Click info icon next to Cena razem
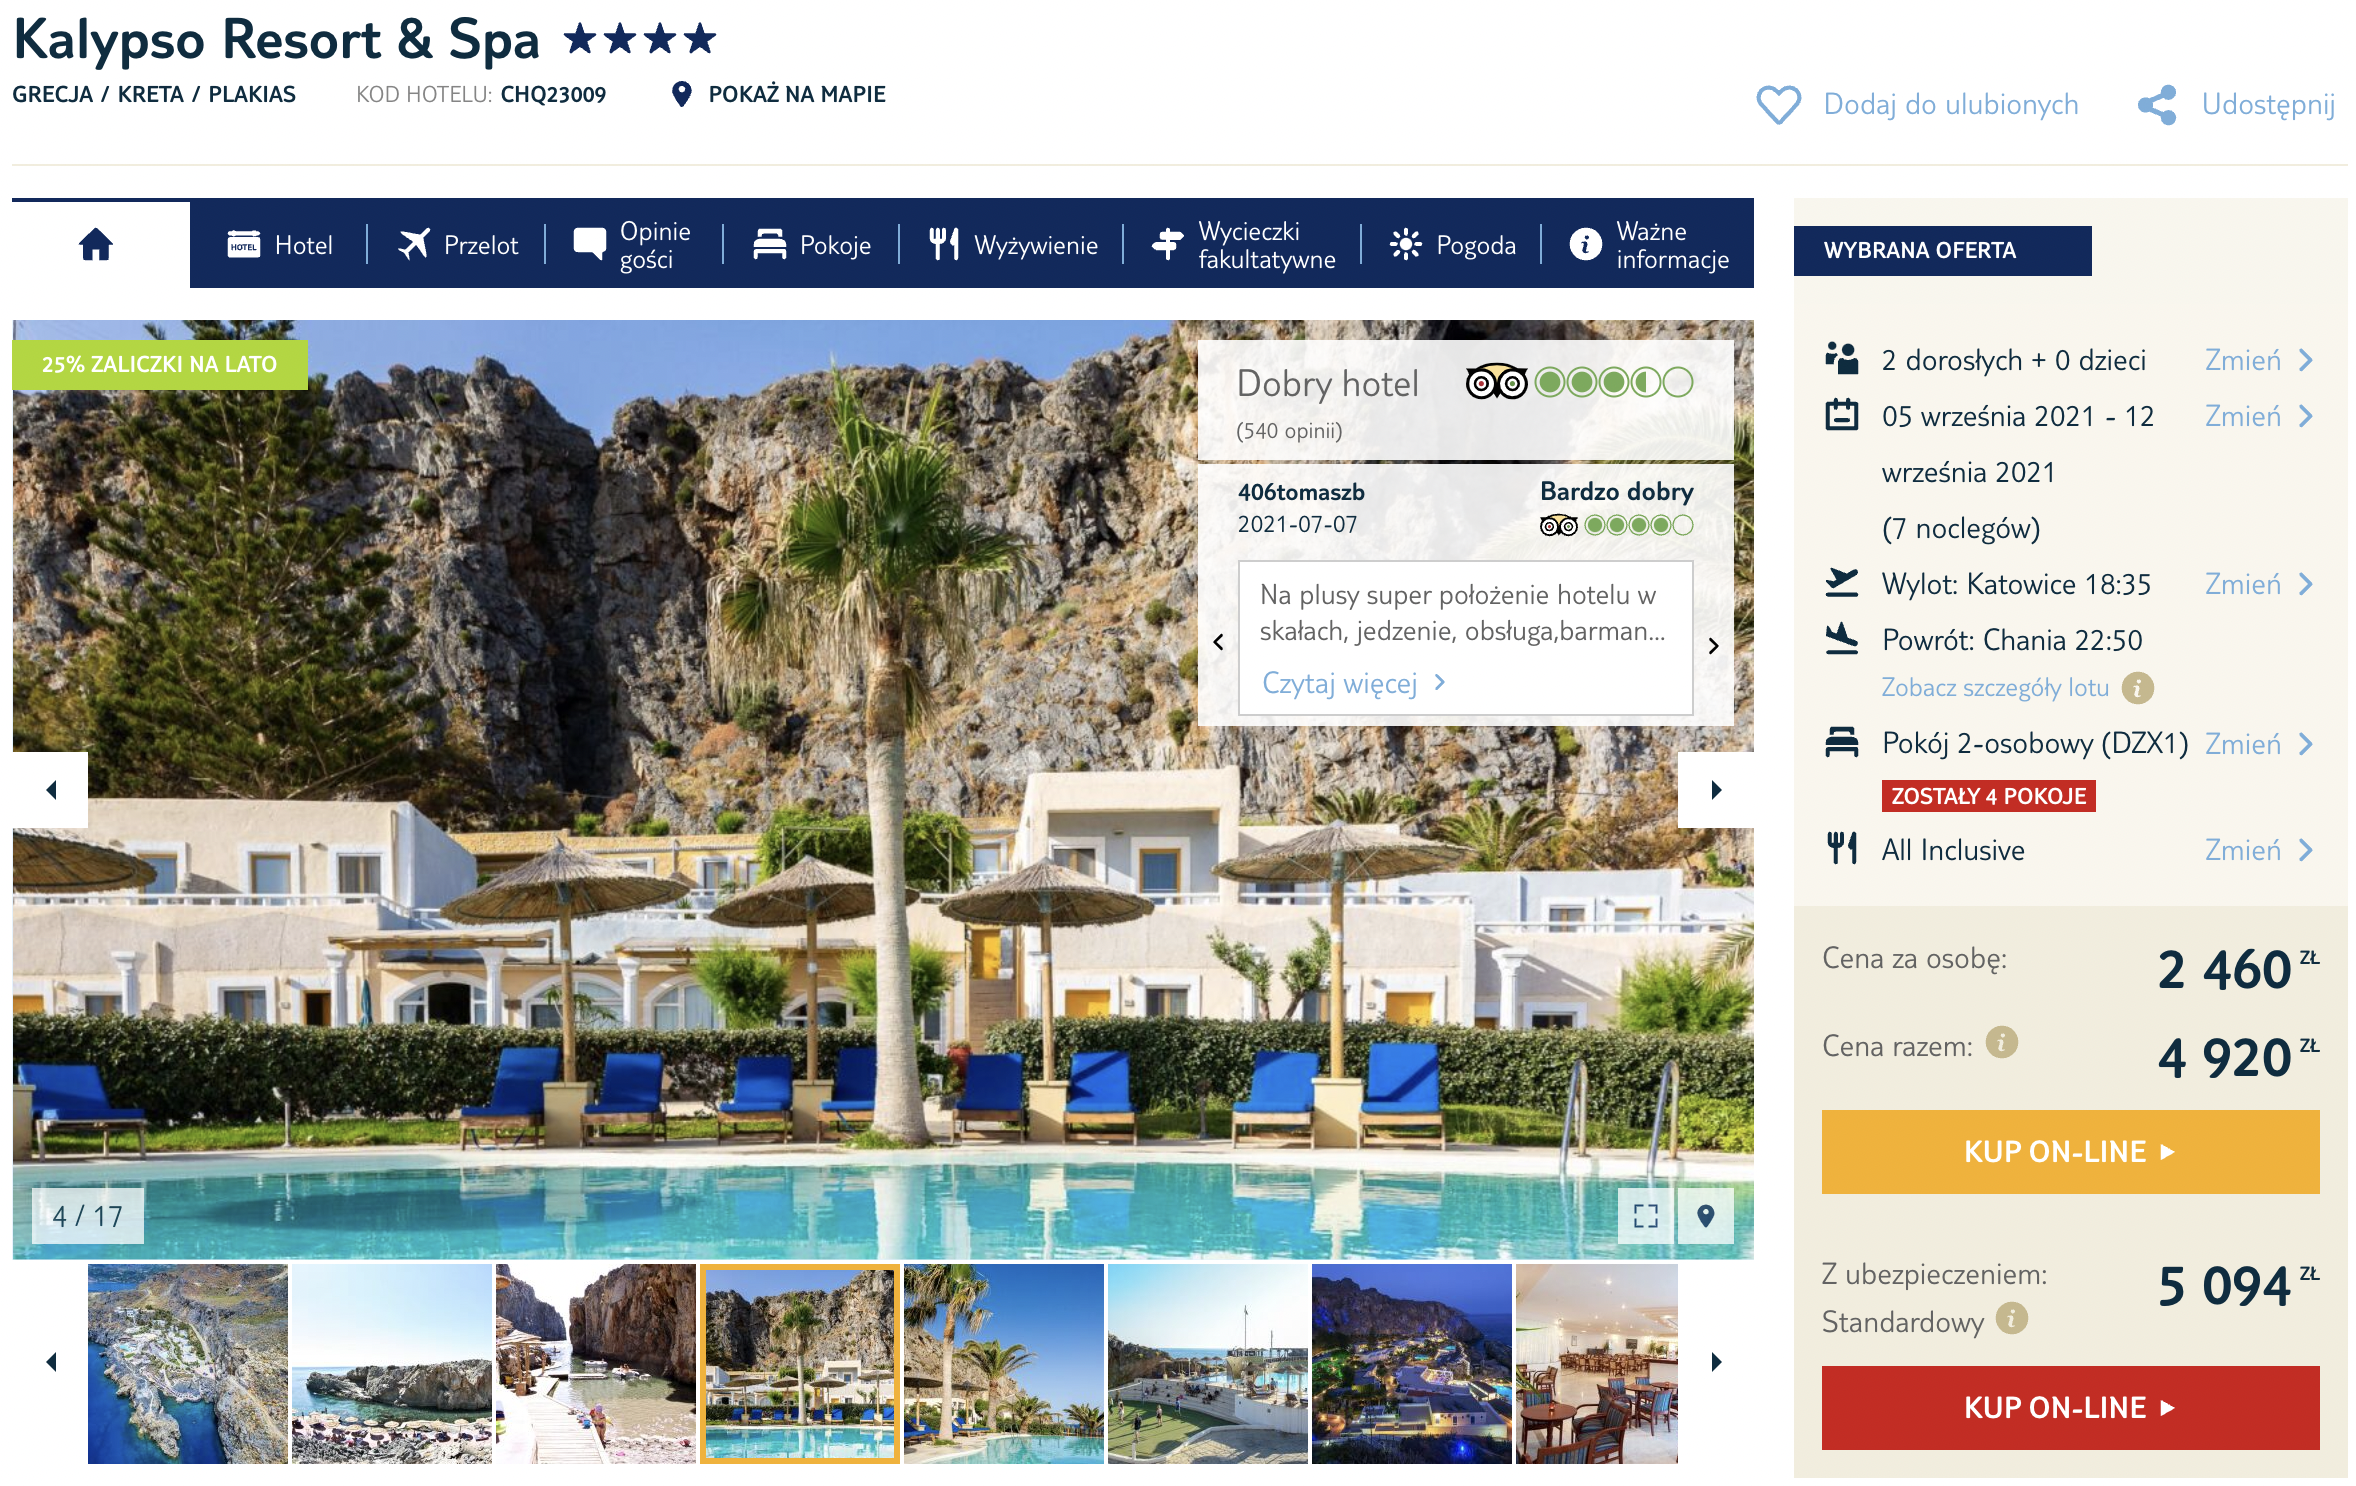2356x1486 pixels. tap(2001, 1042)
